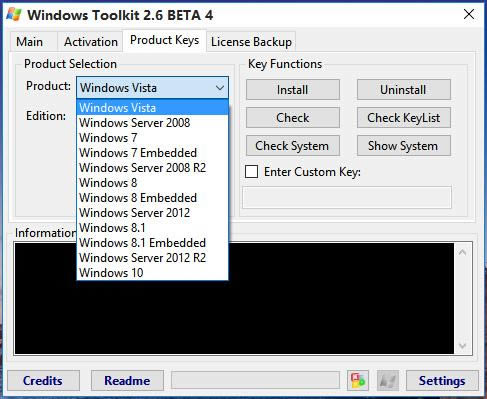Click the Windows flag title bar icon
Screen dimensions: 487x399
[x=14, y=15]
